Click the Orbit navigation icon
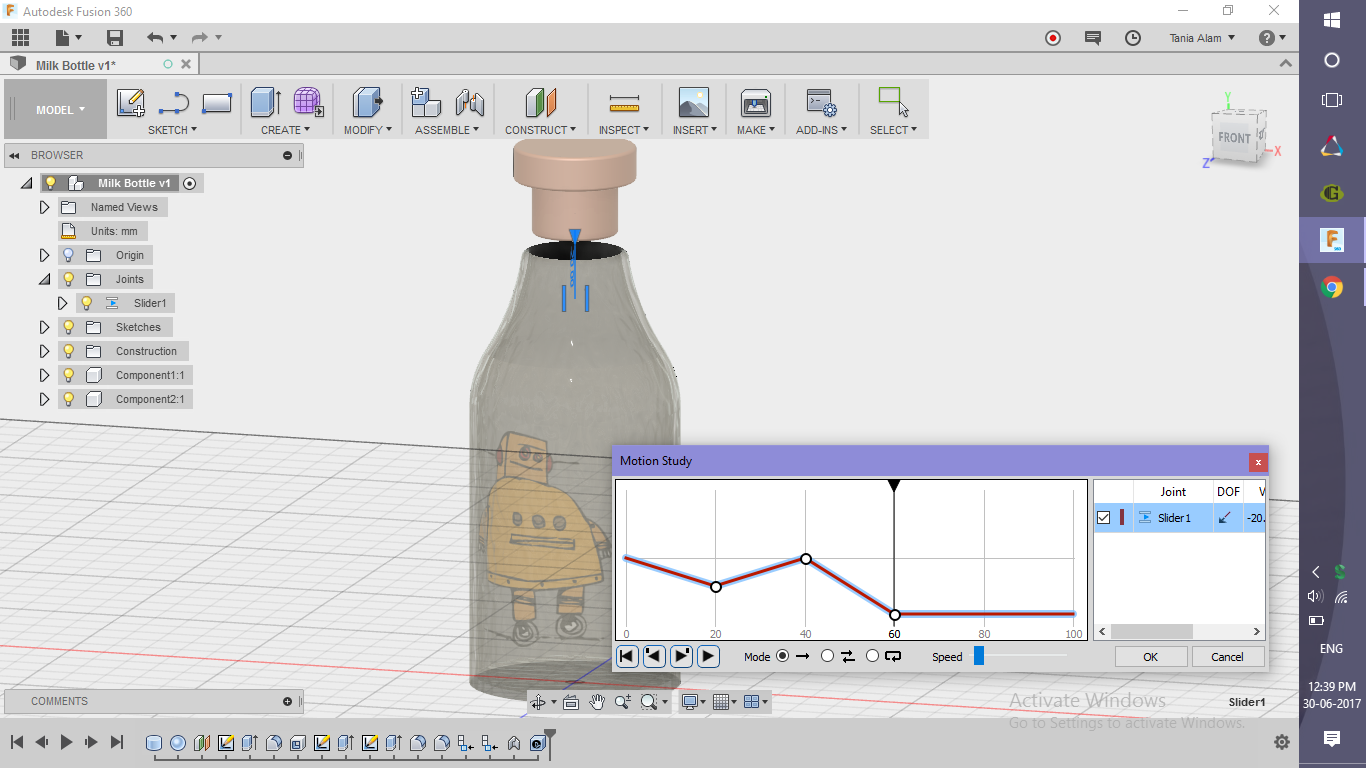This screenshot has height=768, width=1366. pyautogui.click(x=539, y=702)
